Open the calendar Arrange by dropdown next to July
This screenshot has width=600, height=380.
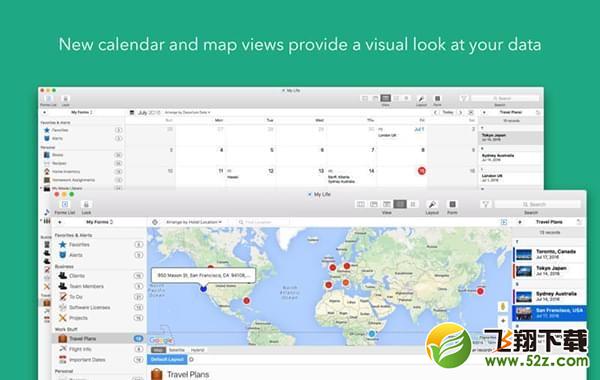click(x=188, y=113)
